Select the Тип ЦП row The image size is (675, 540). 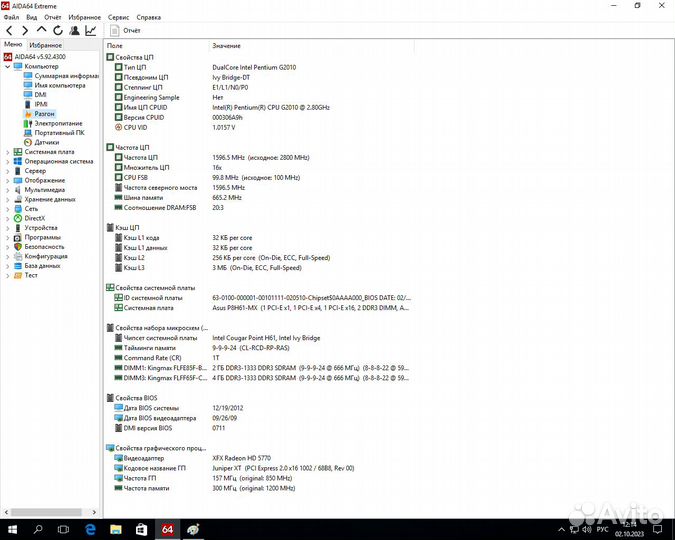pos(258,67)
